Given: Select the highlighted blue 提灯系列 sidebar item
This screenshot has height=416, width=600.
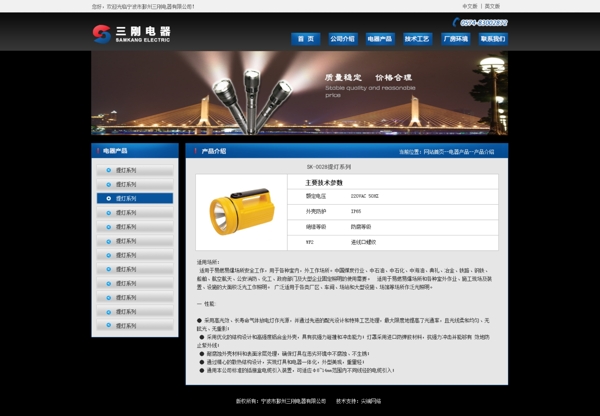Looking at the screenshot, I should click(x=135, y=198).
